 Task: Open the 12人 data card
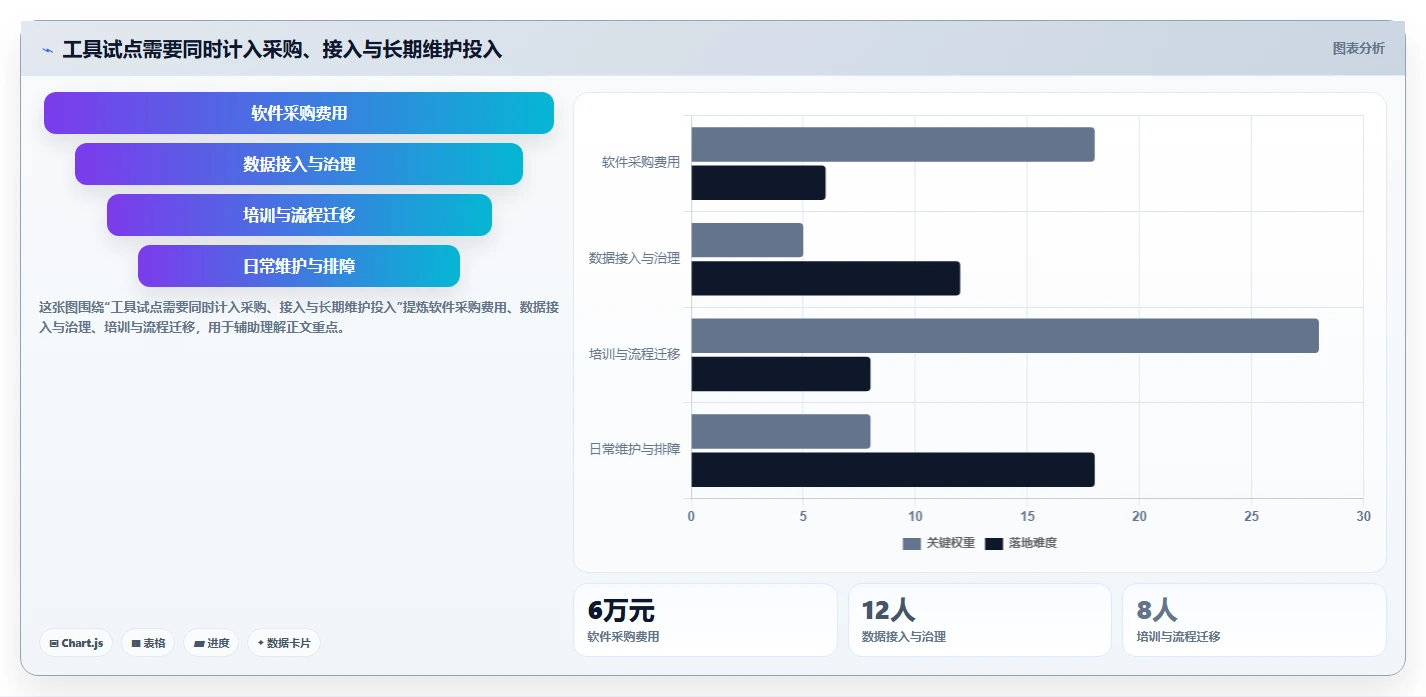point(980,620)
